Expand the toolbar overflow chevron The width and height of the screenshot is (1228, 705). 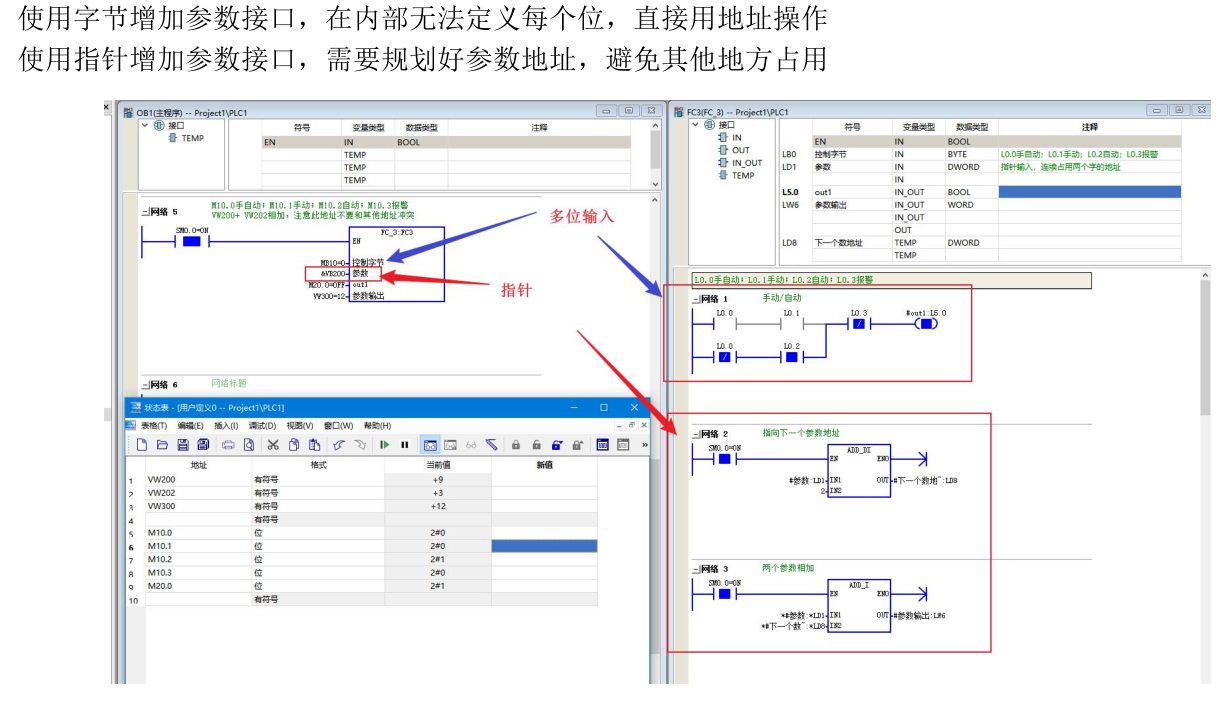pos(645,445)
